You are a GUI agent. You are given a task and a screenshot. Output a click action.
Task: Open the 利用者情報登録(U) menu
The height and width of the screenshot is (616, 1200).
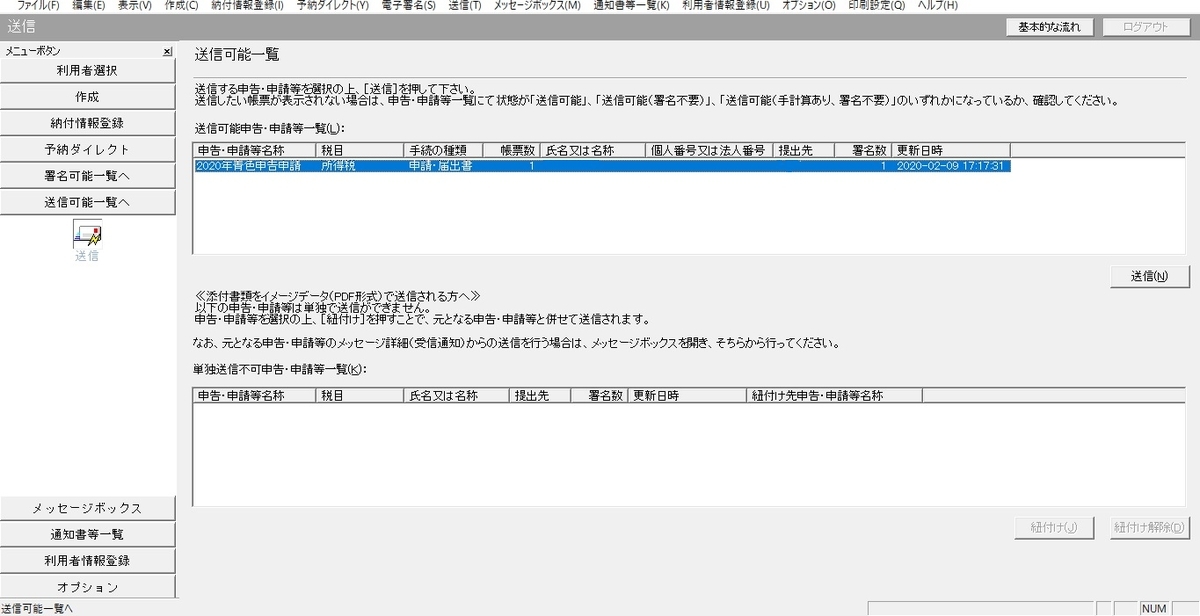click(726, 6)
